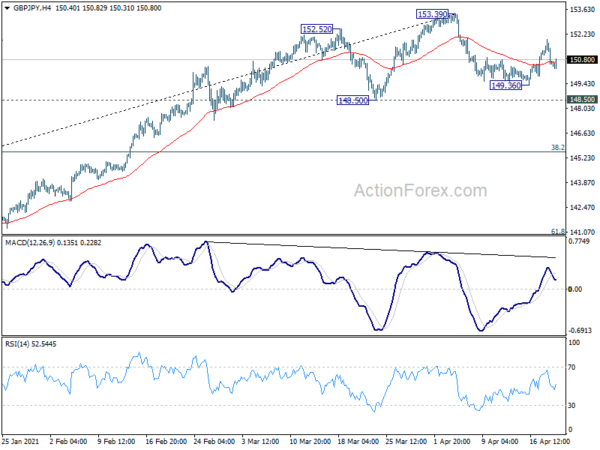Select the 153.390 price label
Image resolution: width=600 pixels, height=450 pixels.
[x=432, y=15]
